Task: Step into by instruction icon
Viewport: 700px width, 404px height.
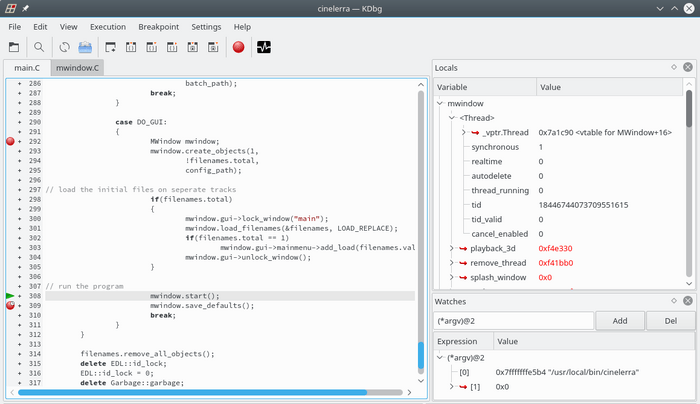Action: coord(192,47)
